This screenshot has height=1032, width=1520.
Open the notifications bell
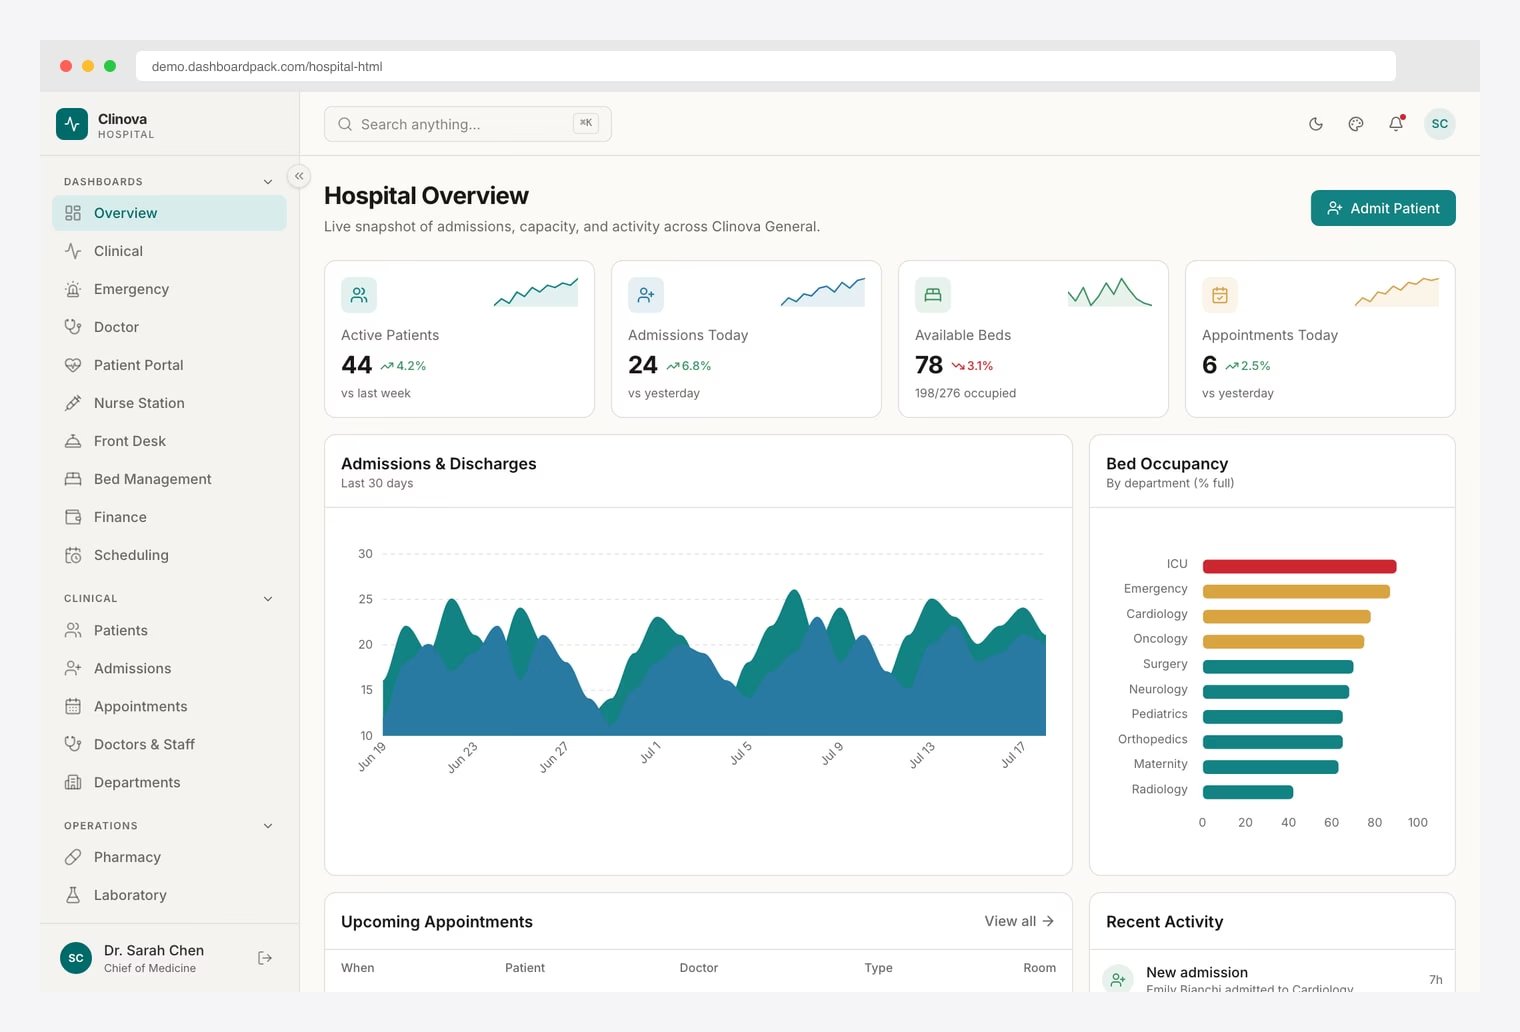point(1396,124)
